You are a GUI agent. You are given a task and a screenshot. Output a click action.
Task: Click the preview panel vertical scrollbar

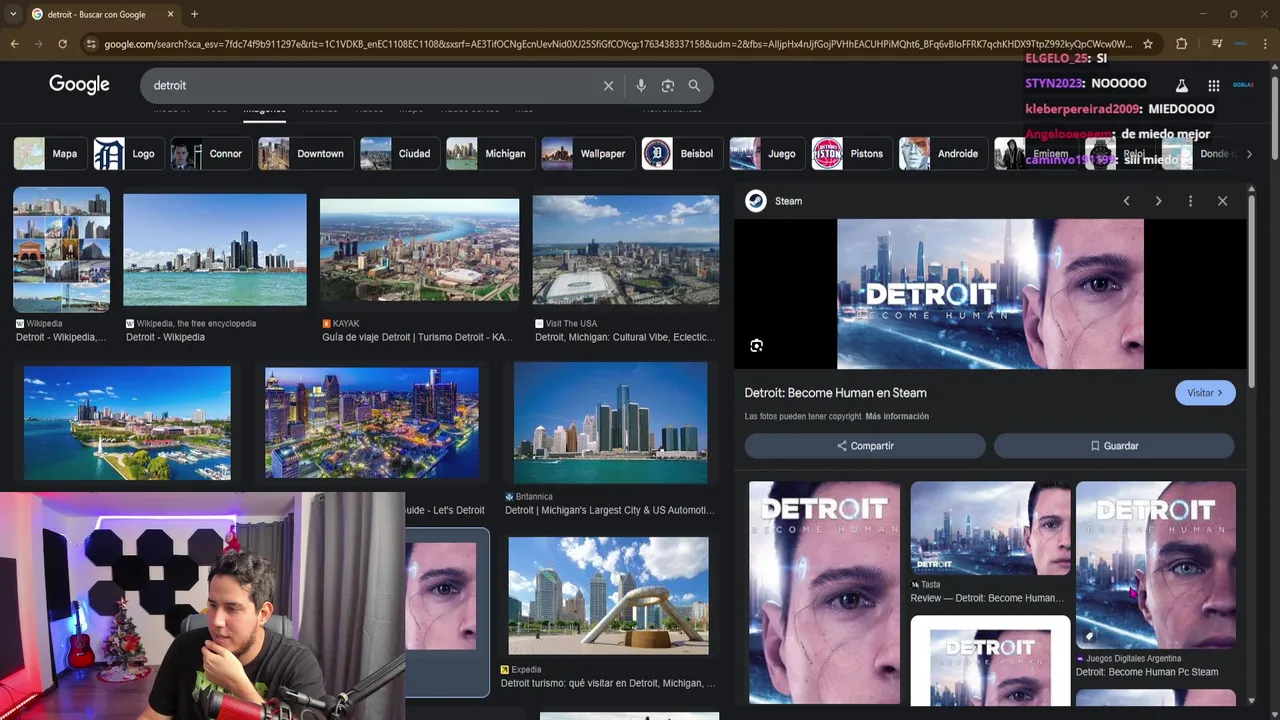(x=1251, y=290)
